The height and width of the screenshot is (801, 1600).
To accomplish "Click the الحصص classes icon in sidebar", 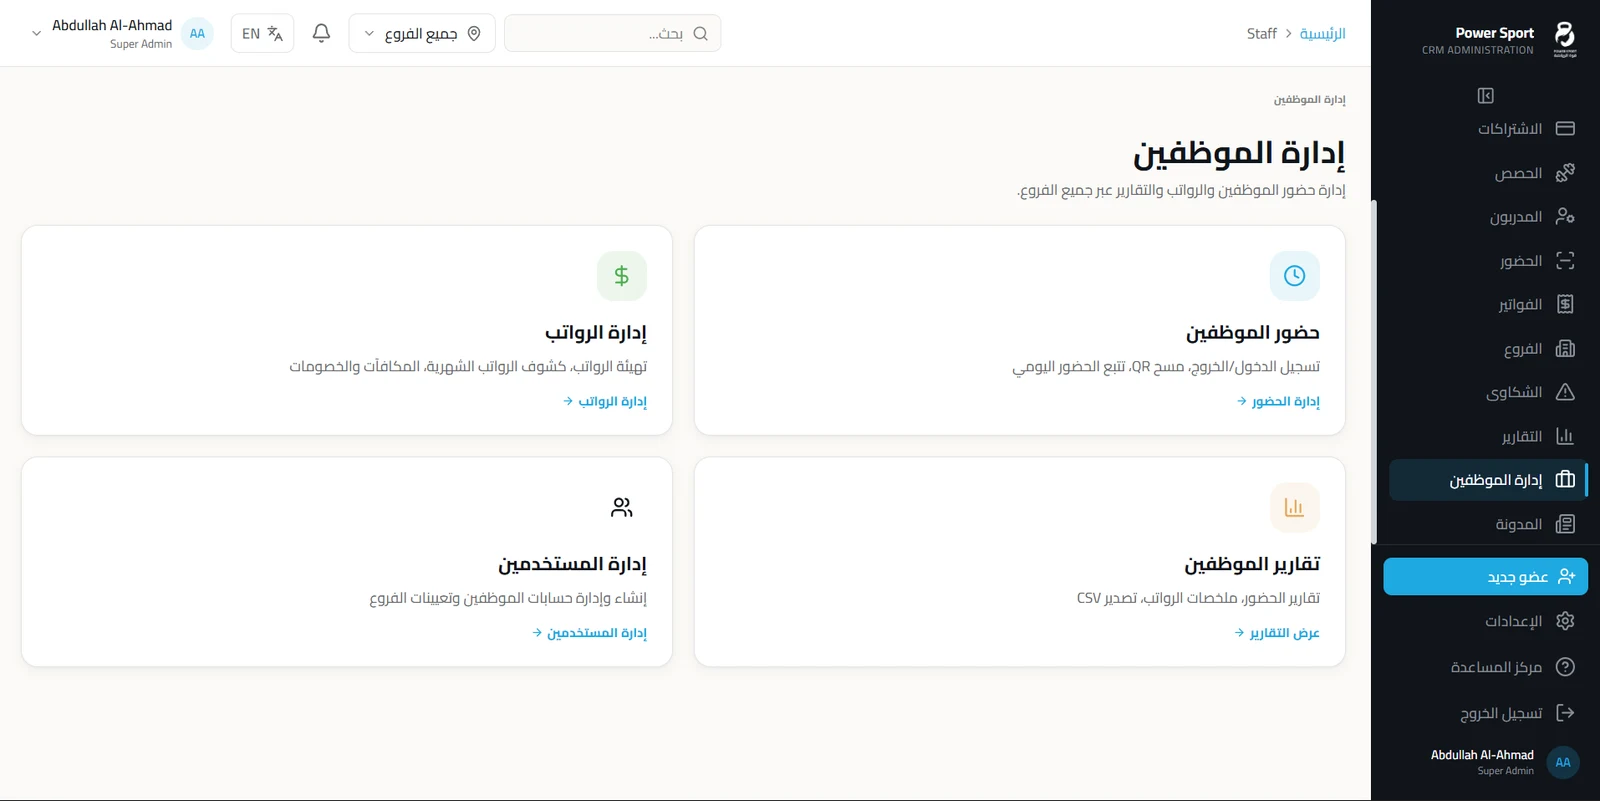I will click(1566, 173).
